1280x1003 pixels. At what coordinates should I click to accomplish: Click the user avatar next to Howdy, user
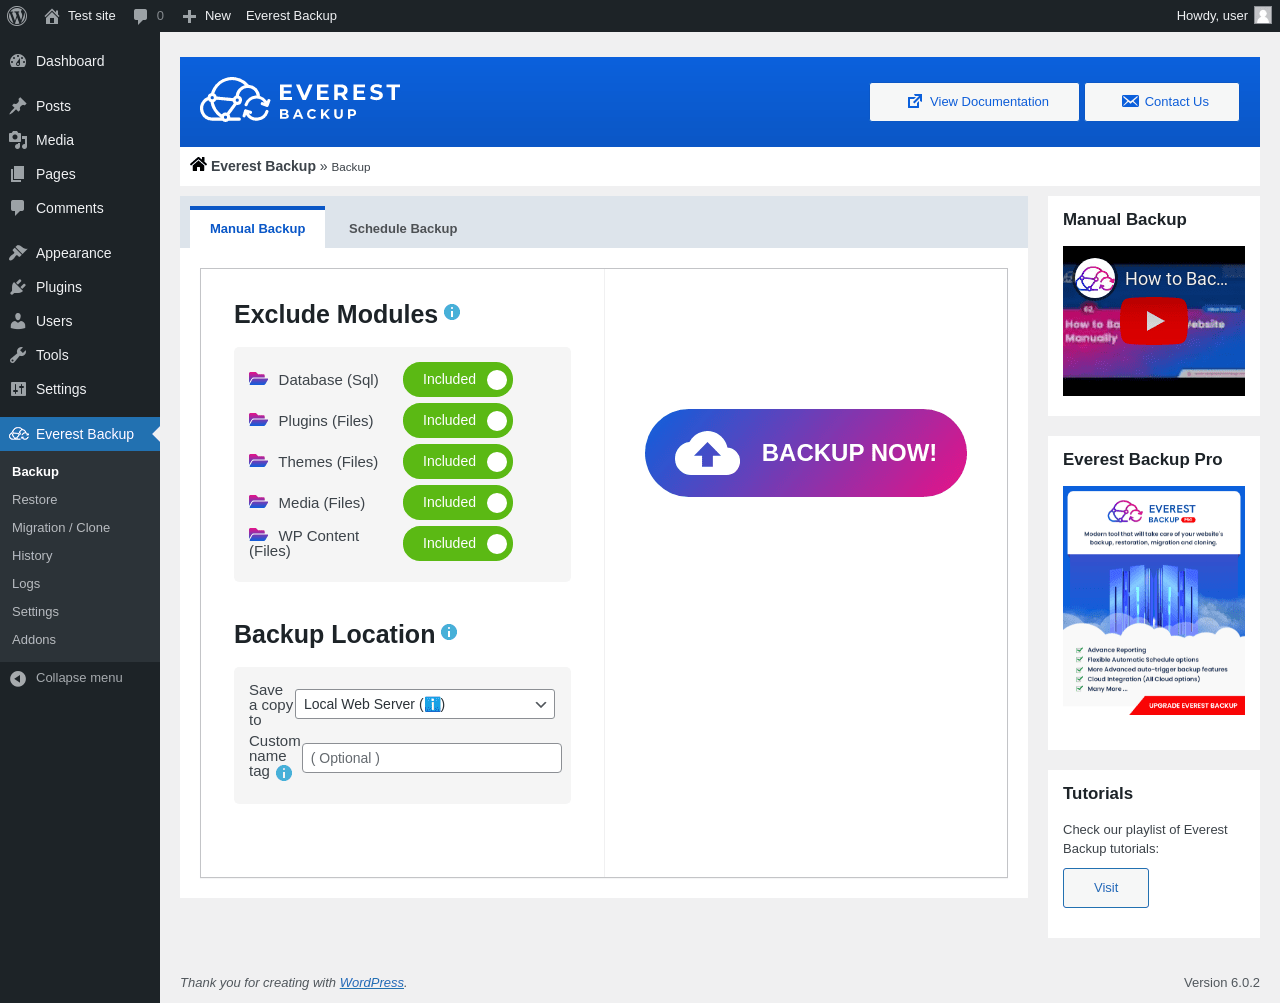tap(1263, 15)
